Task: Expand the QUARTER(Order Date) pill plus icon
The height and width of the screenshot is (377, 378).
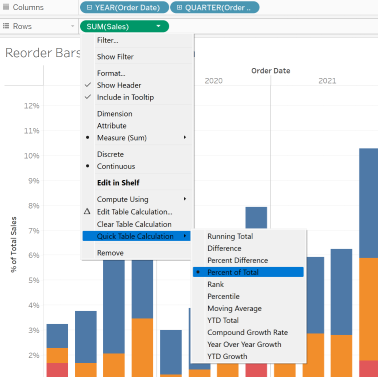Action: coord(179,7)
